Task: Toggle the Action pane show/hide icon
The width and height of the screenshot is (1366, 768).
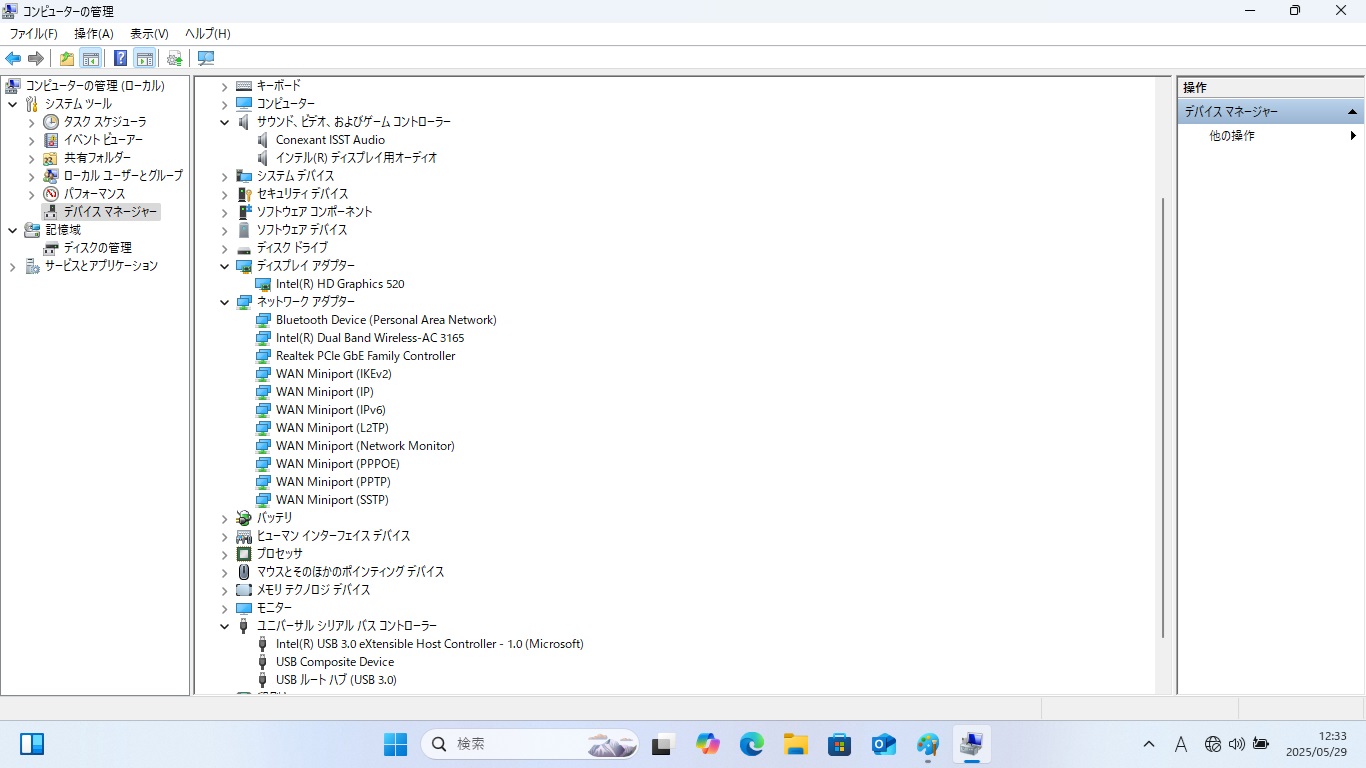Action: point(144,58)
